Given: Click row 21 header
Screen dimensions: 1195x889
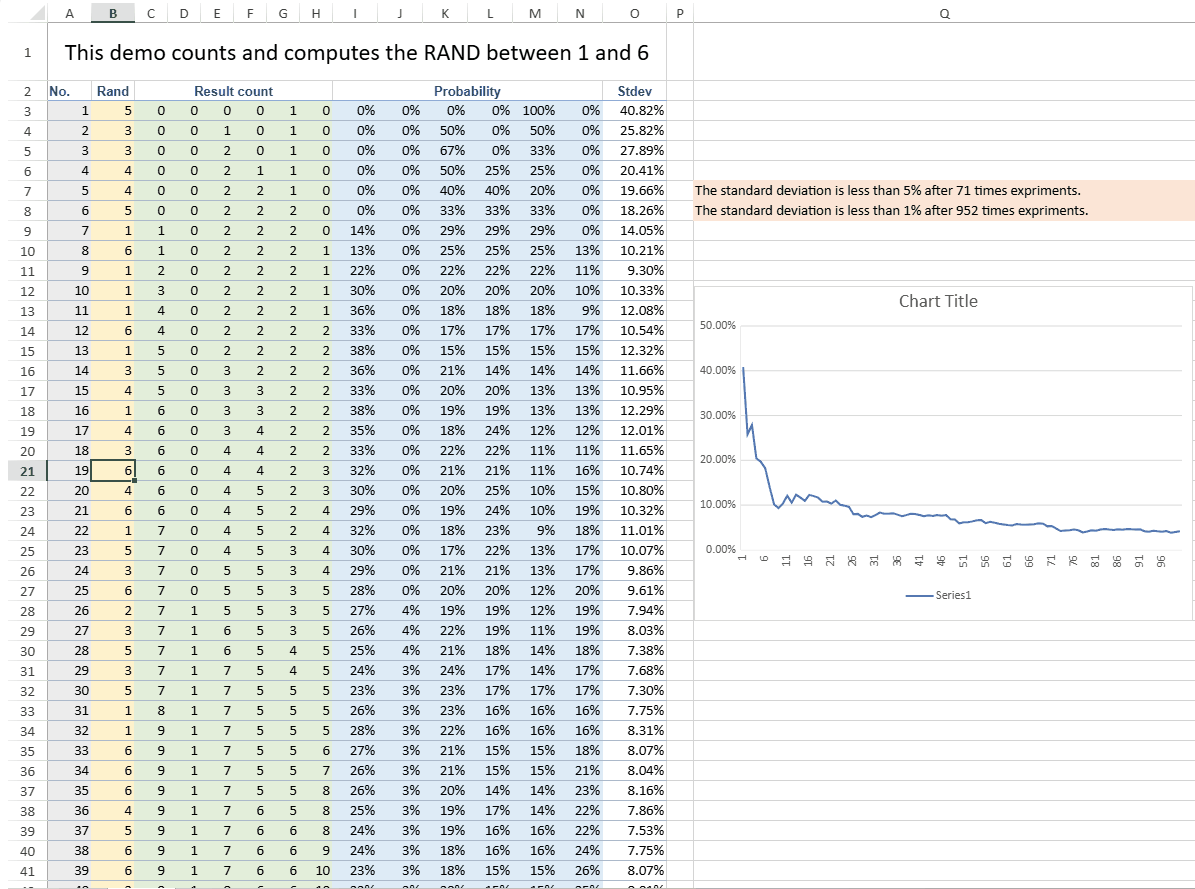Looking at the screenshot, I should [x=23, y=471].
